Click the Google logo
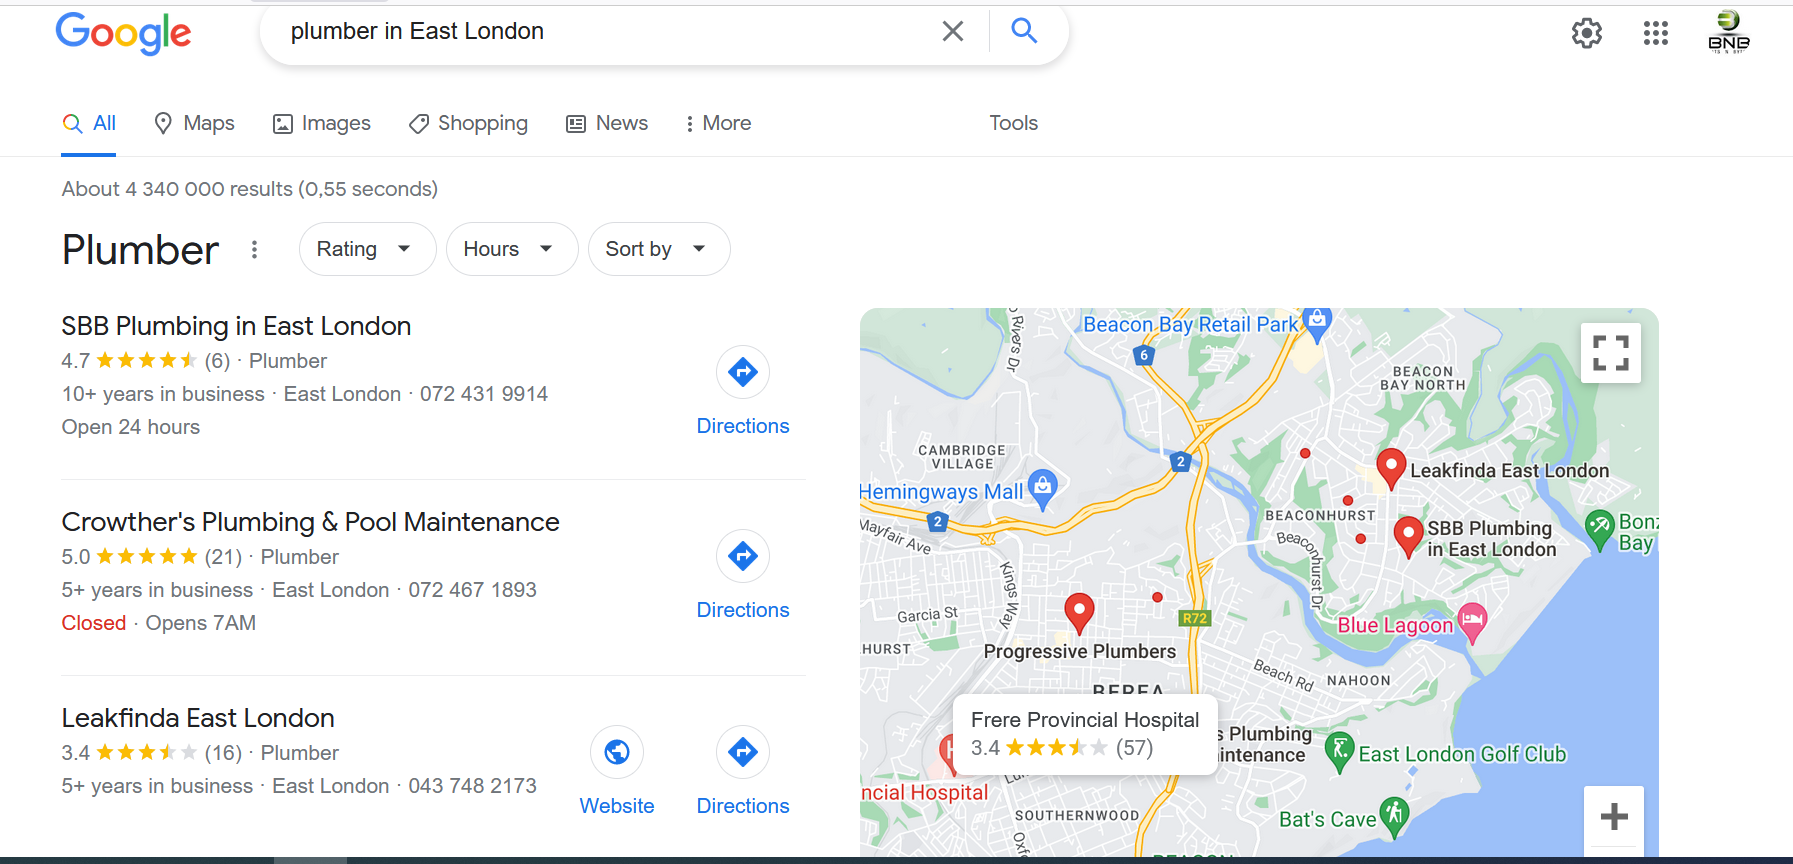This screenshot has width=1793, height=864. [x=123, y=33]
